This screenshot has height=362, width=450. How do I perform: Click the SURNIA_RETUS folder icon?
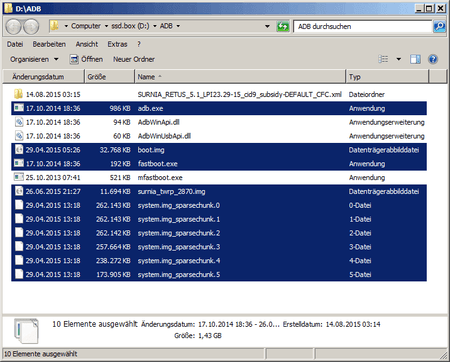click(x=18, y=94)
